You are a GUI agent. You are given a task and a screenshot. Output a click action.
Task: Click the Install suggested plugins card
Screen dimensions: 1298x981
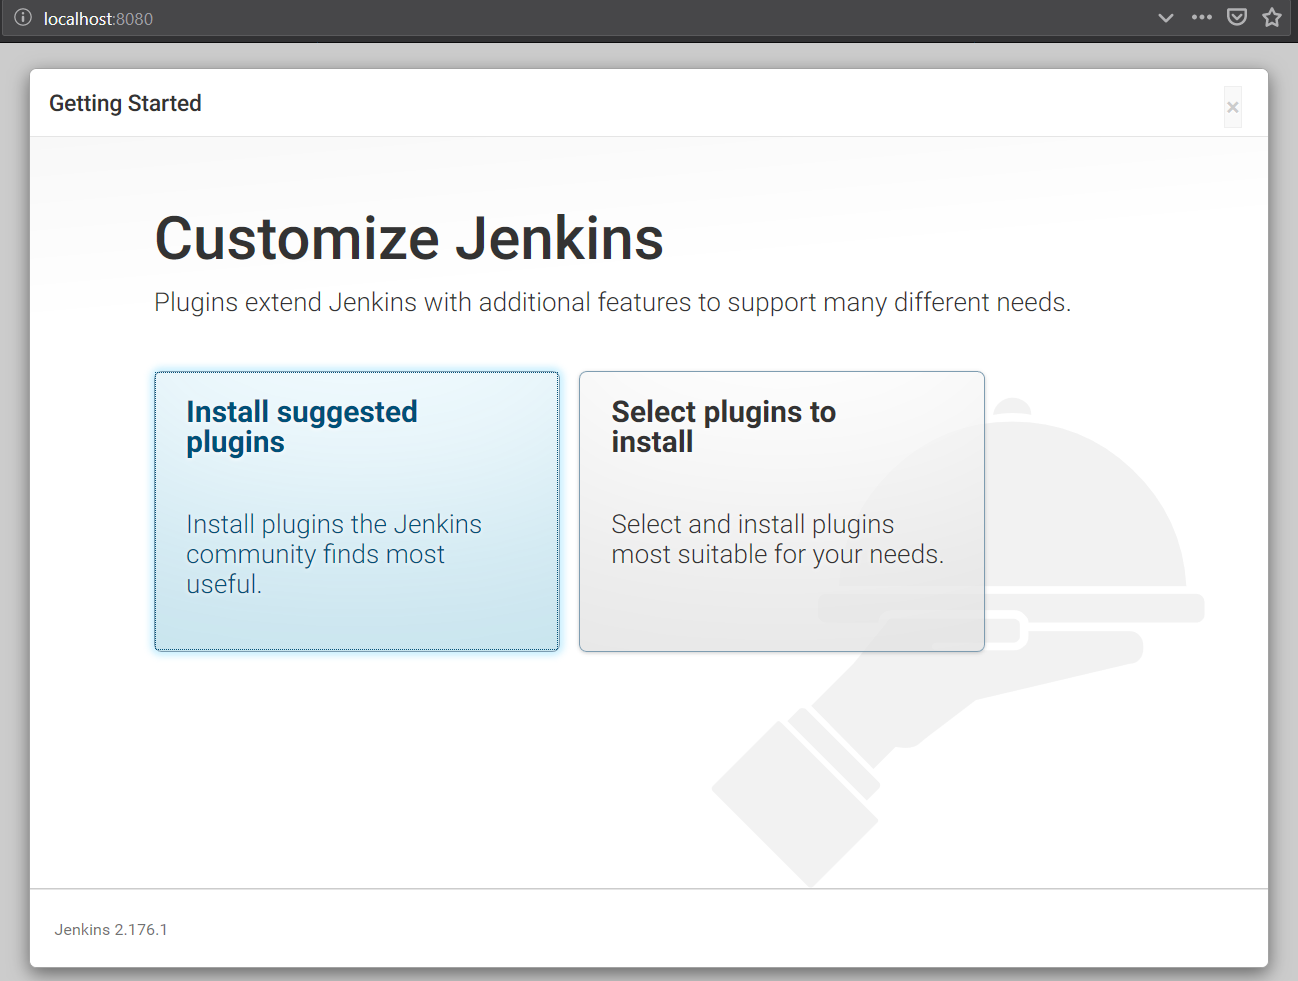(x=357, y=511)
